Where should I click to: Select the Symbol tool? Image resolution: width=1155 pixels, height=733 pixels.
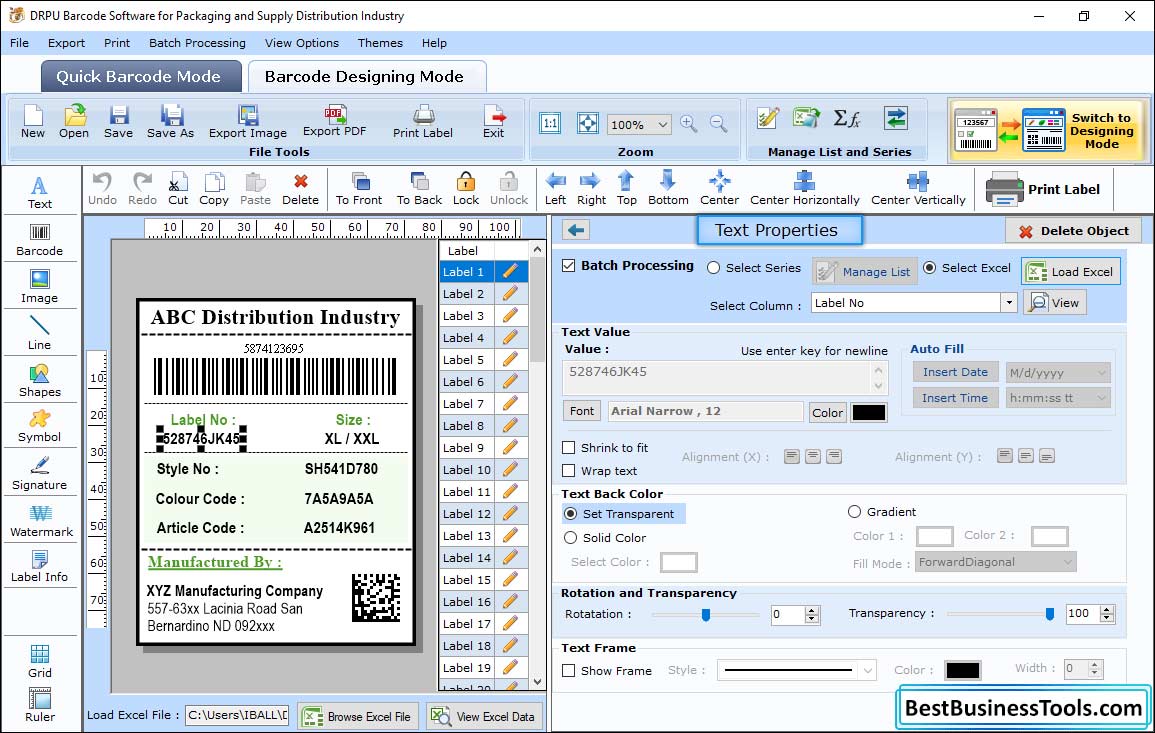coord(40,427)
